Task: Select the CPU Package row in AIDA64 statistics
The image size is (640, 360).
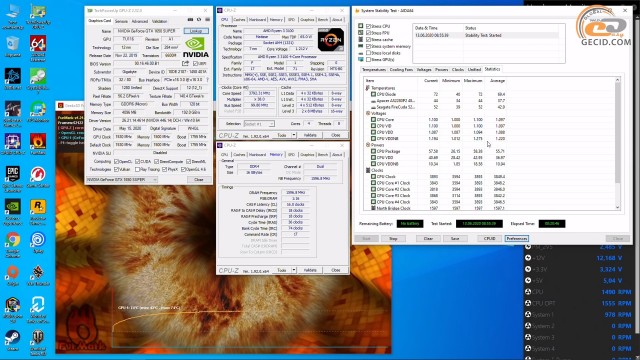Action: pyautogui.click(x=435, y=151)
